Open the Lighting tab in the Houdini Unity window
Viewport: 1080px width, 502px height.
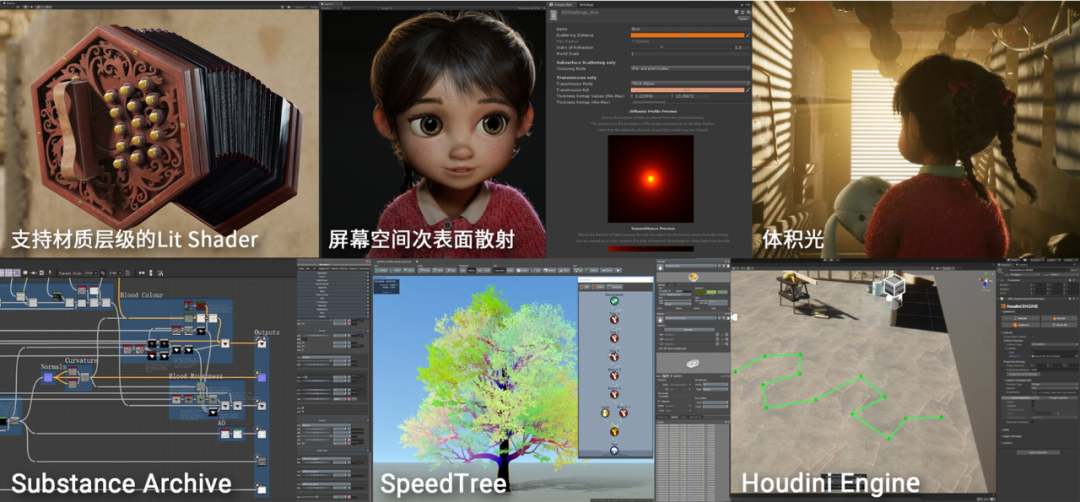pyautogui.click(x=1024, y=264)
